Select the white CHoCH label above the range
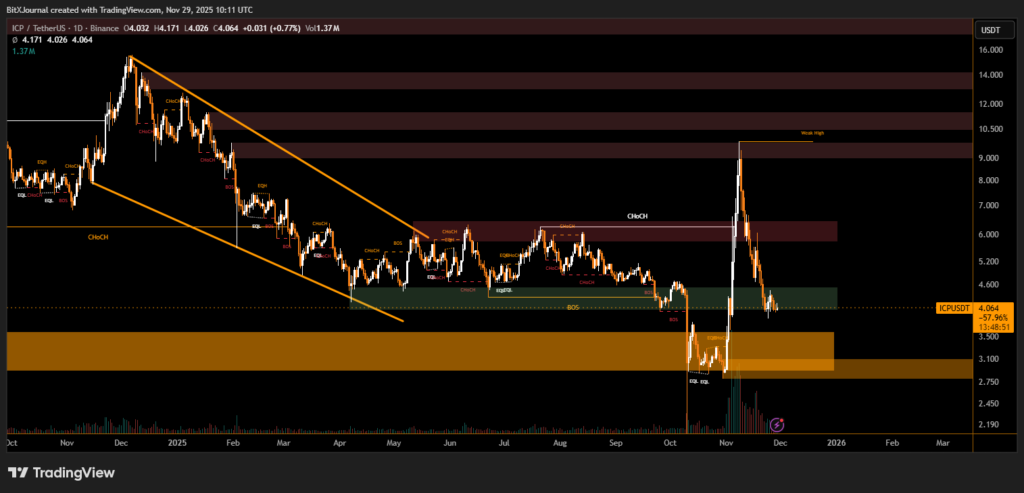1024x493 pixels. tap(637, 215)
